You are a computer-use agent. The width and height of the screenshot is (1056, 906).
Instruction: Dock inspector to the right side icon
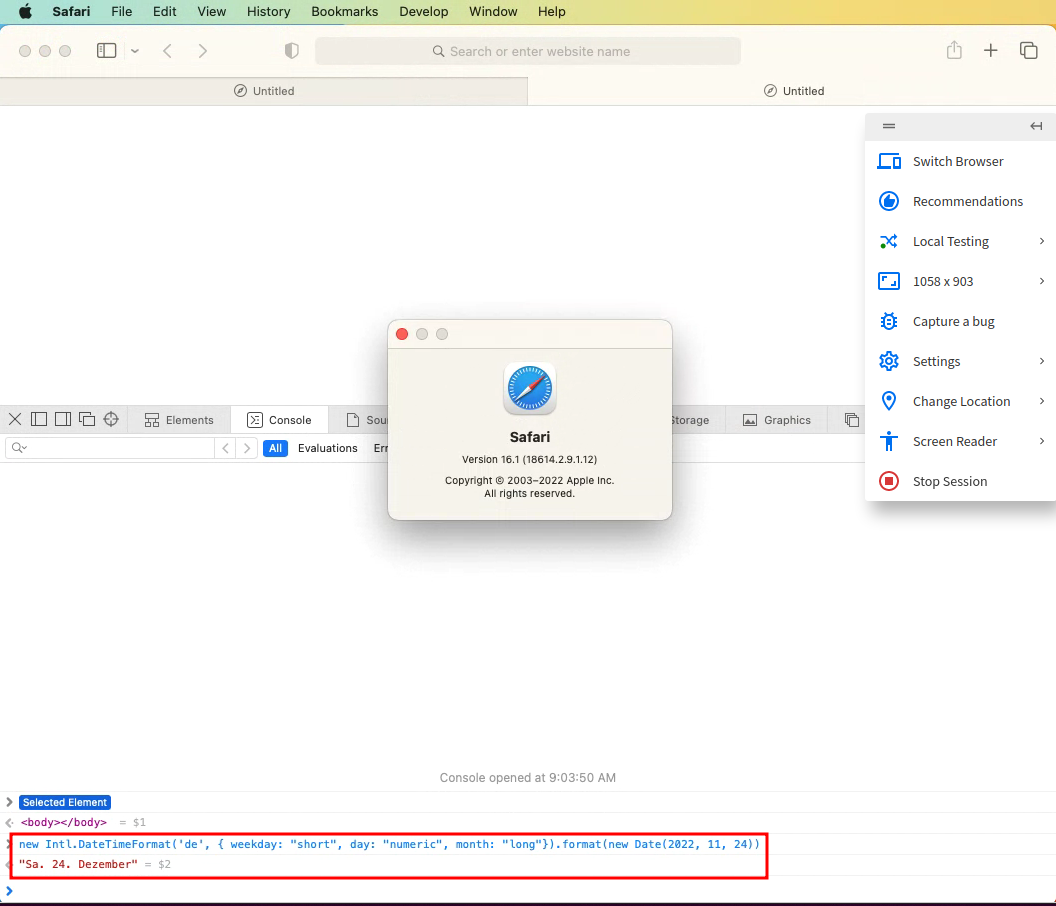point(63,419)
